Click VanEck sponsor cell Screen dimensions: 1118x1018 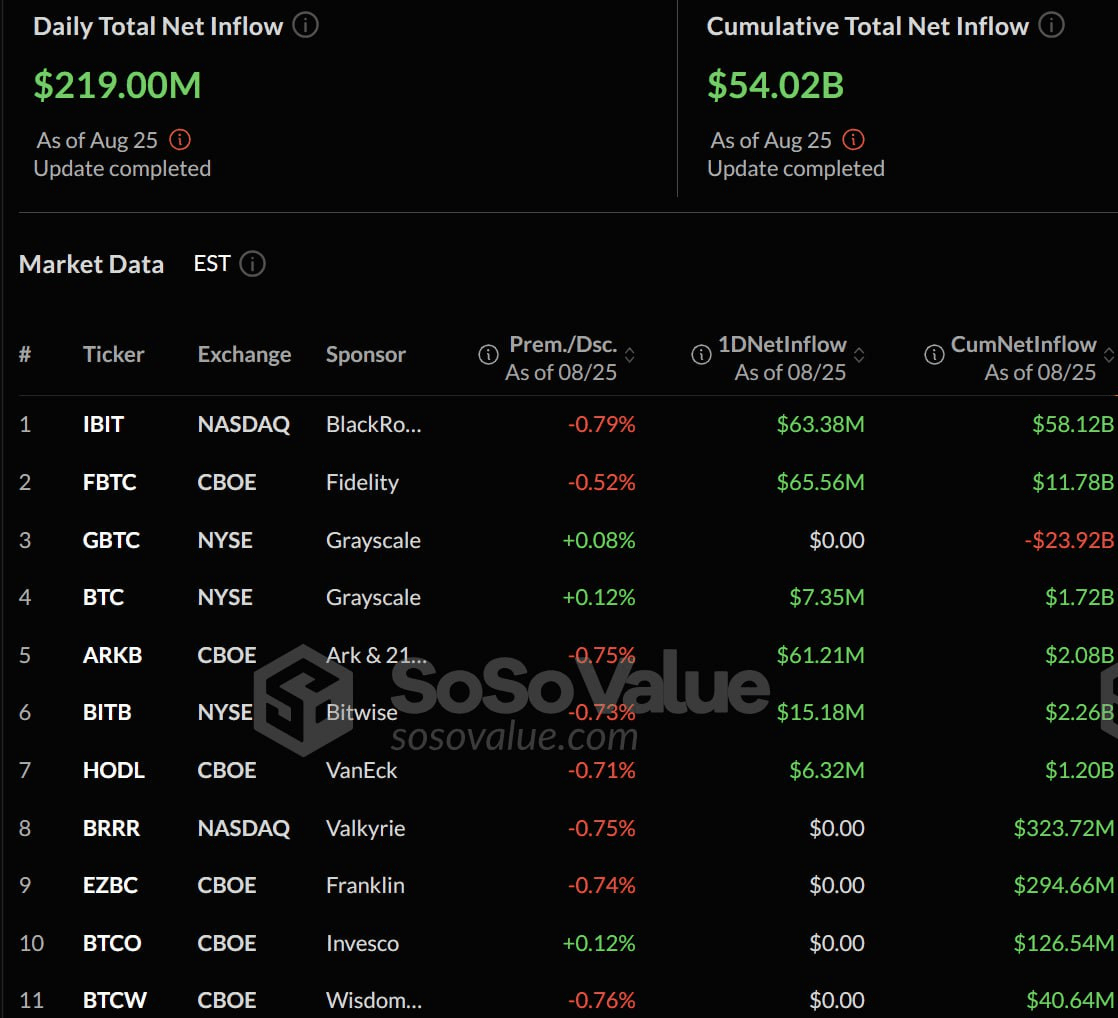(x=361, y=771)
